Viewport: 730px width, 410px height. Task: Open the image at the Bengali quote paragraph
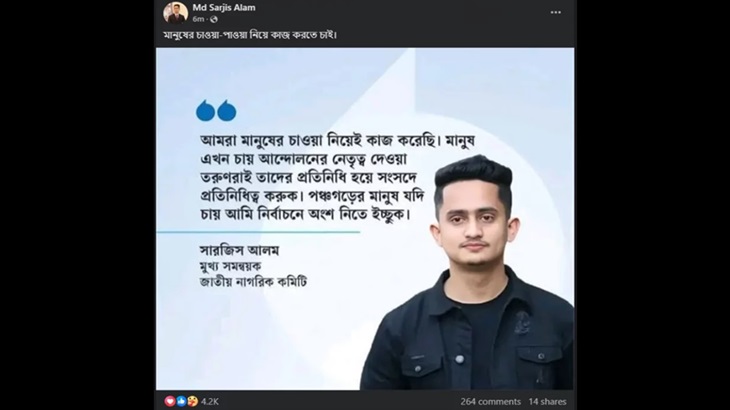(x=337, y=178)
